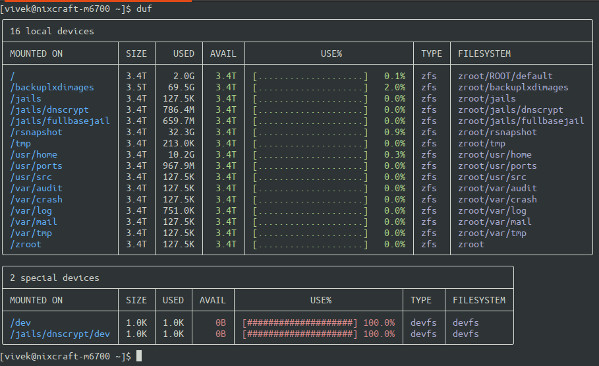This screenshot has width=599, height=366.
Task: Click the zroot/jails filesystem name
Action: [x=487, y=99]
